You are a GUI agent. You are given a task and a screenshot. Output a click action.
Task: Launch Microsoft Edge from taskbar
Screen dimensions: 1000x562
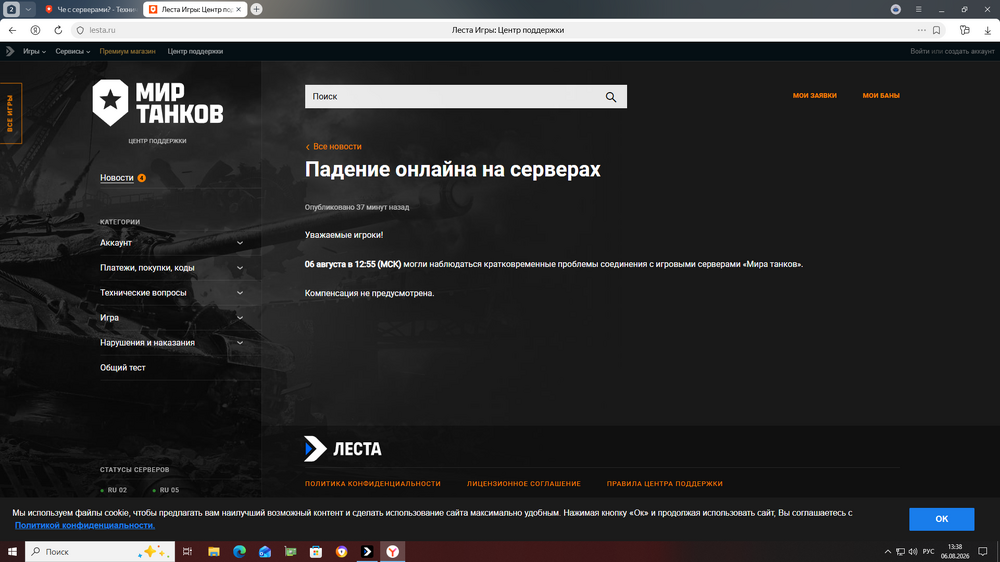click(x=239, y=551)
